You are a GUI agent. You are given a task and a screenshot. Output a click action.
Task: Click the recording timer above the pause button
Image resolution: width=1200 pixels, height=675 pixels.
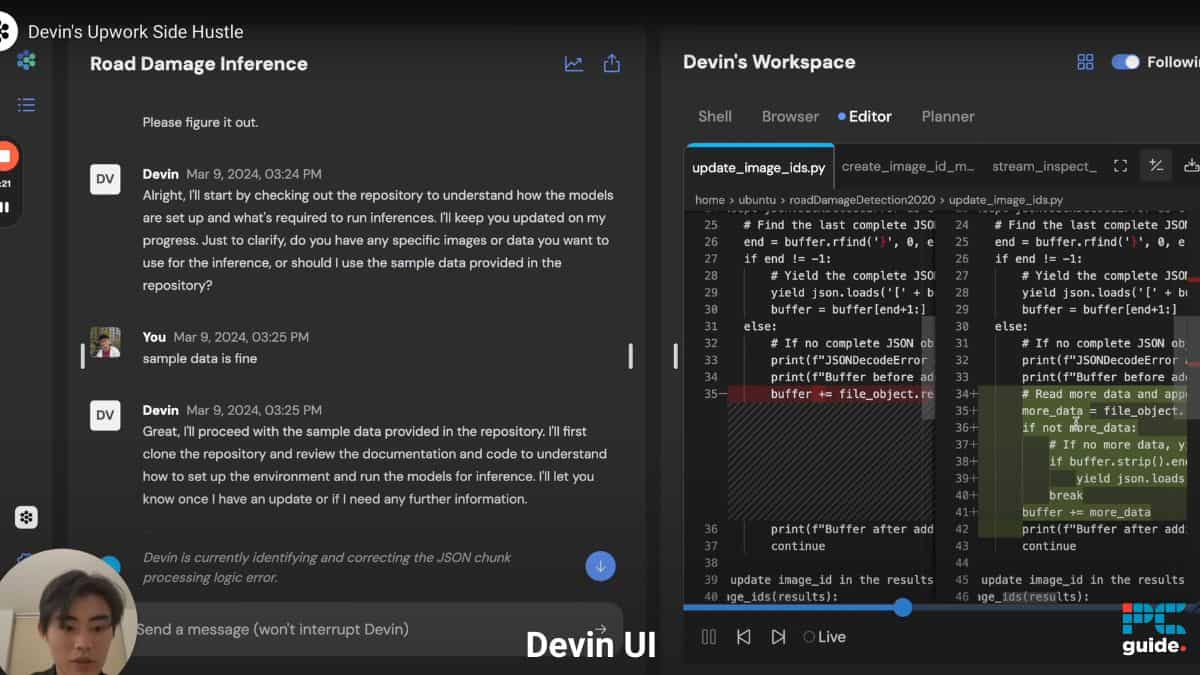point(5,184)
